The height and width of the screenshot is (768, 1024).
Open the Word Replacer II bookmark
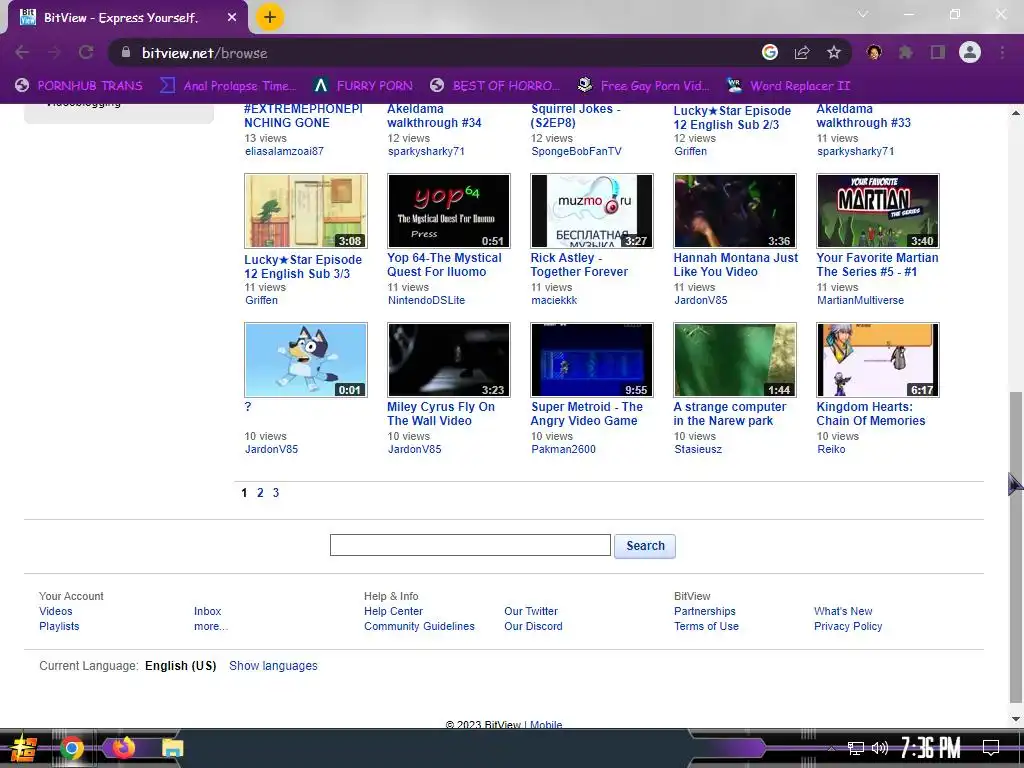pyautogui.click(x=789, y=86)
